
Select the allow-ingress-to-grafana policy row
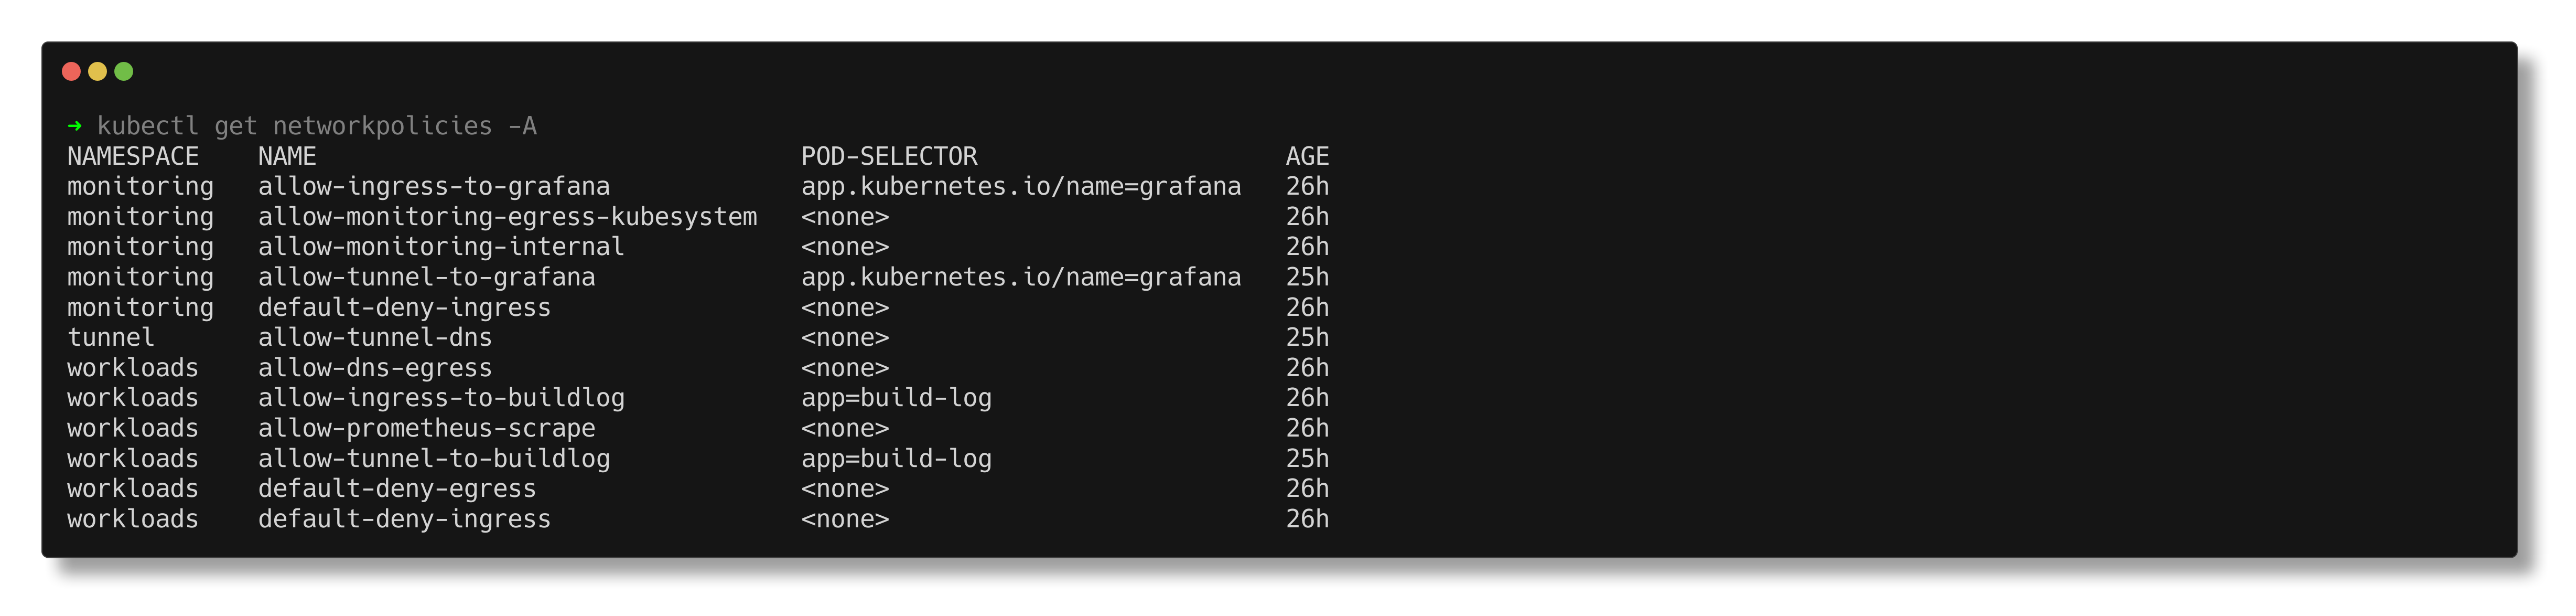click(434, 186)
